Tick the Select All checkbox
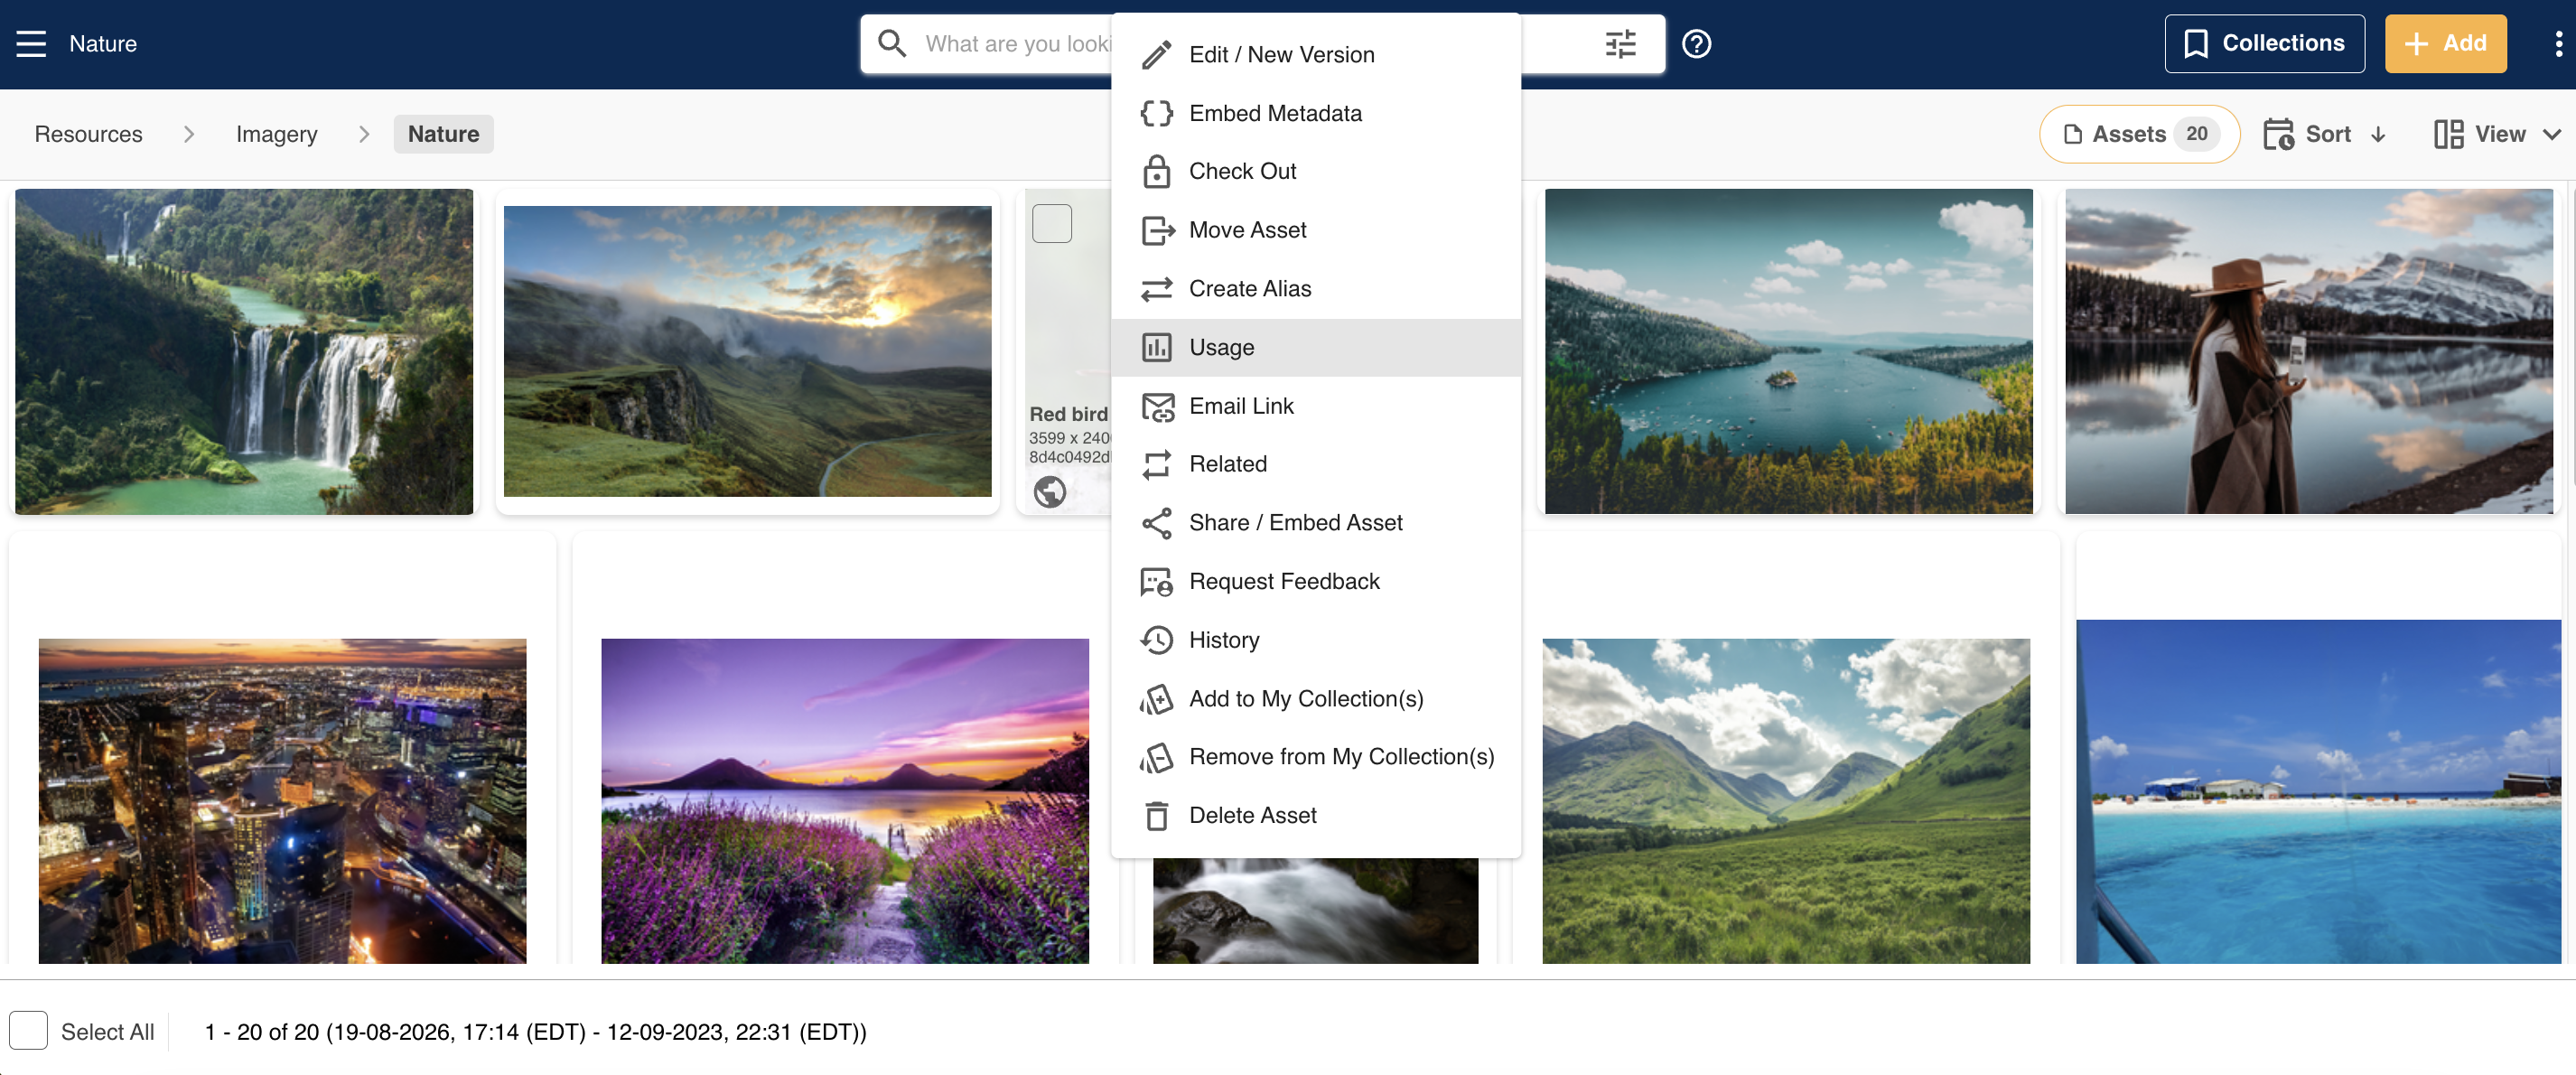This screenshot has width=2576, height=1075. [x=28, y=1031]
